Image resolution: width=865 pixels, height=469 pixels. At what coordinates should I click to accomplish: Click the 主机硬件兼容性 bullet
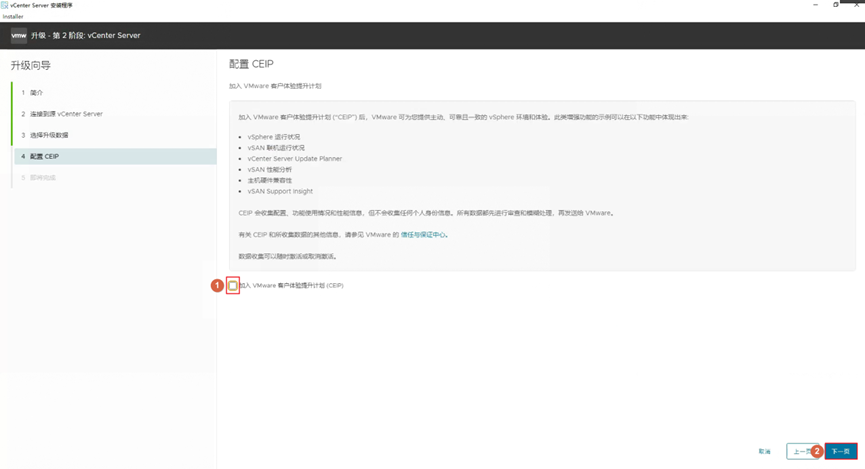270,180
